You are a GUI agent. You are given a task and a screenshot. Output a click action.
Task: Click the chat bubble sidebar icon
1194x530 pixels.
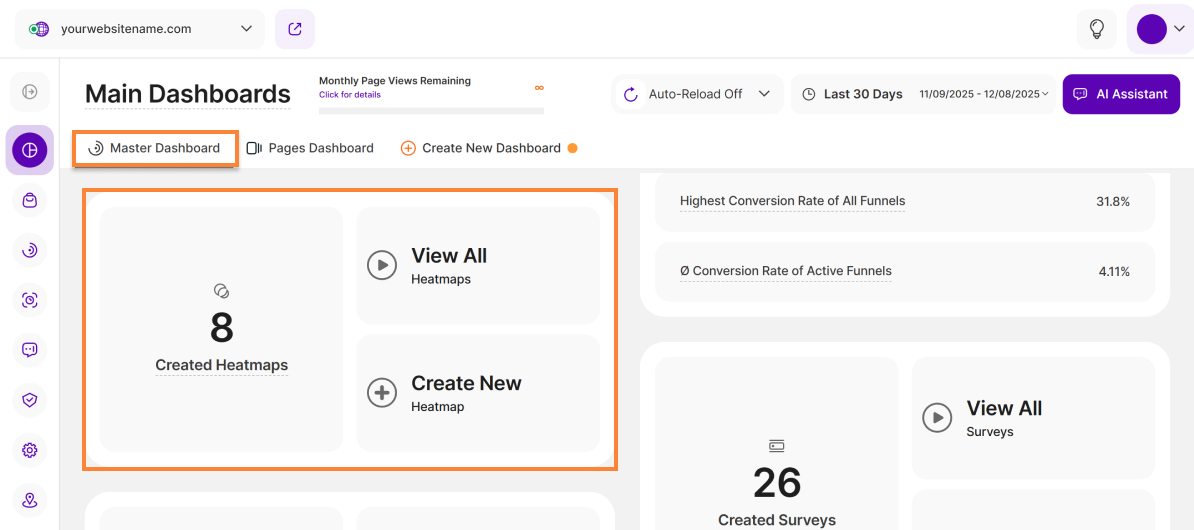pyautogui.click(x=30, y=350)
